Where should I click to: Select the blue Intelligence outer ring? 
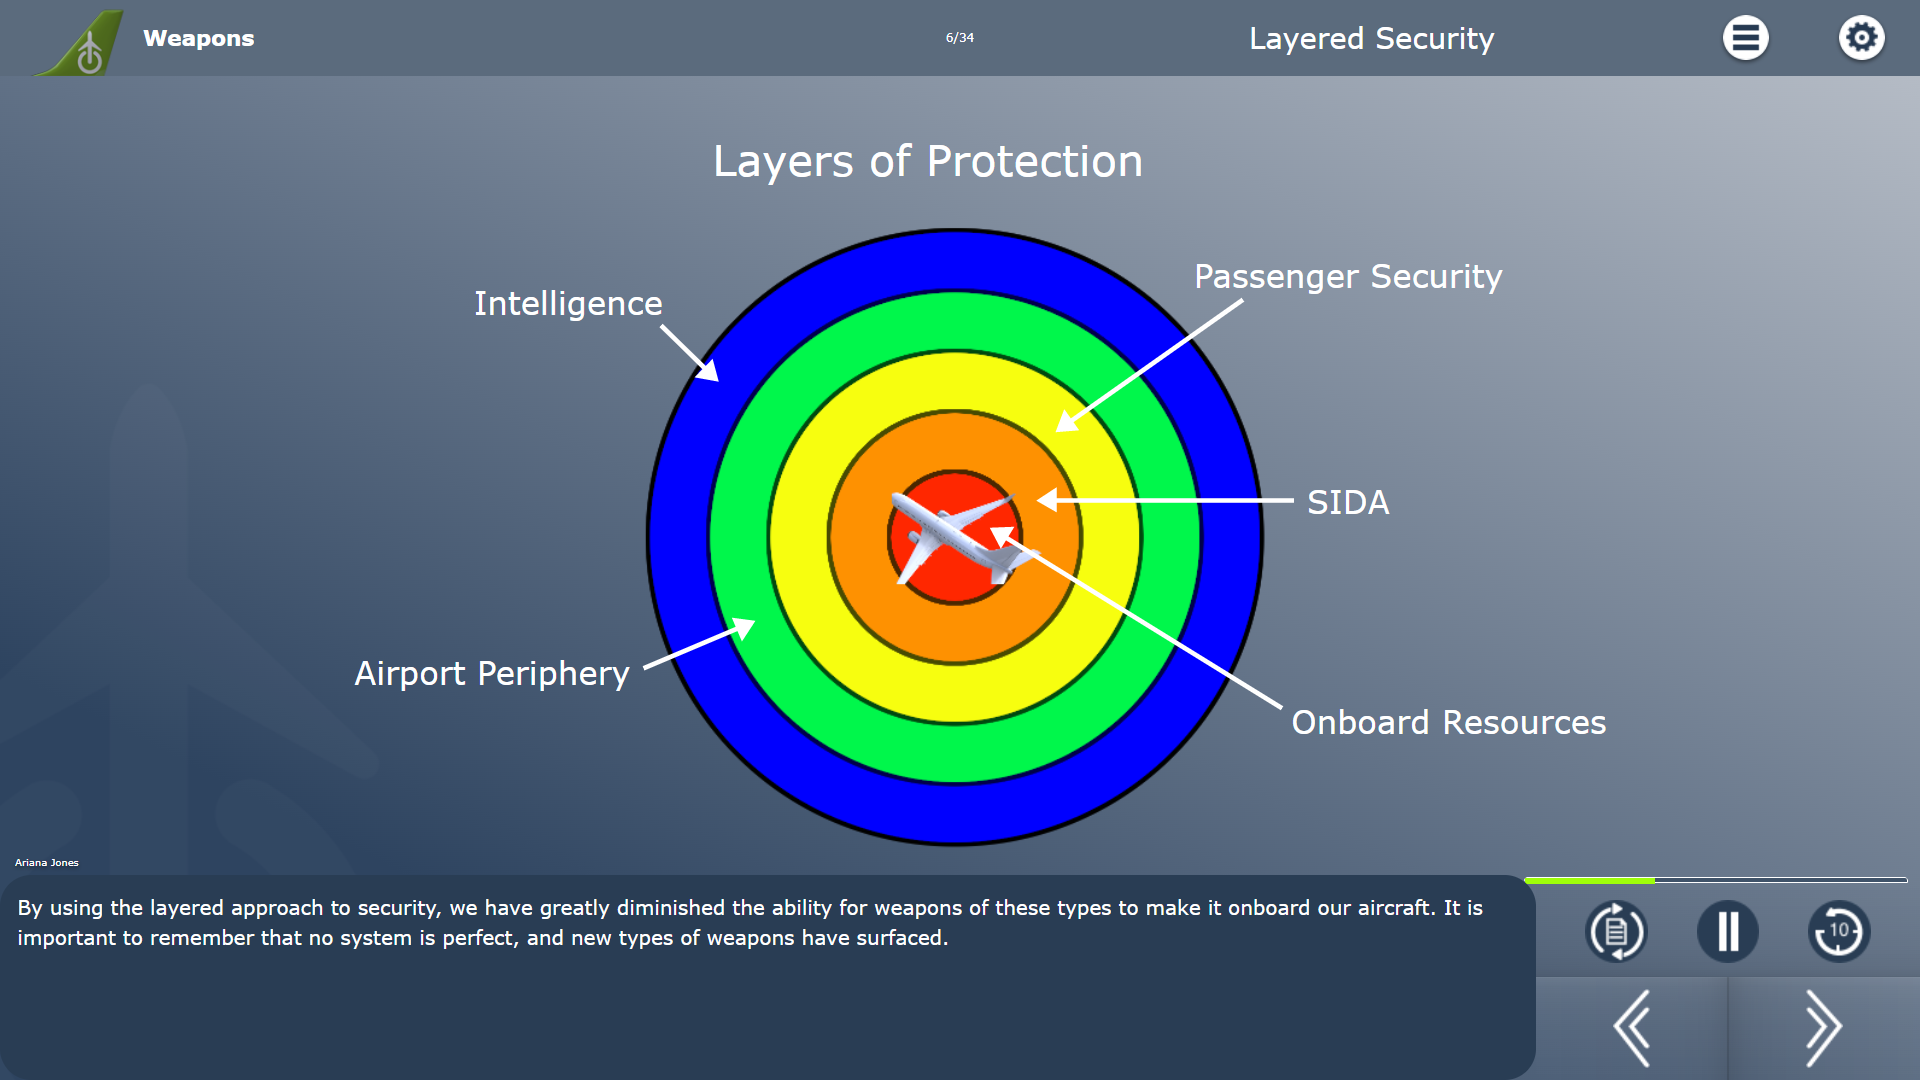954,260
